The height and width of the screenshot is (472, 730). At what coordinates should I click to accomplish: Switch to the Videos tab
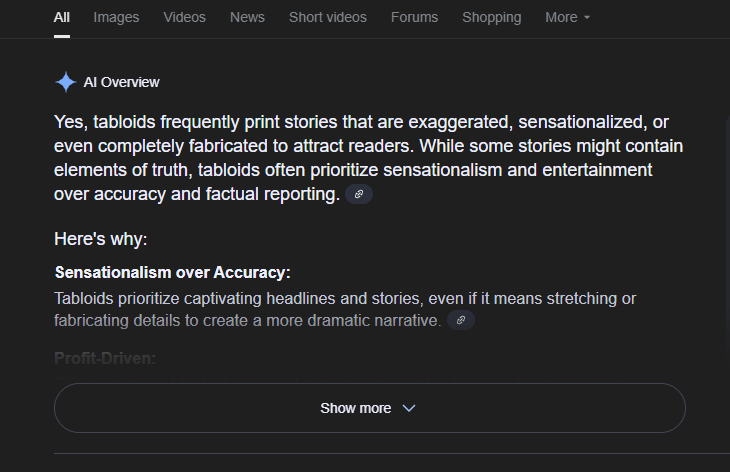click(184, 17)
